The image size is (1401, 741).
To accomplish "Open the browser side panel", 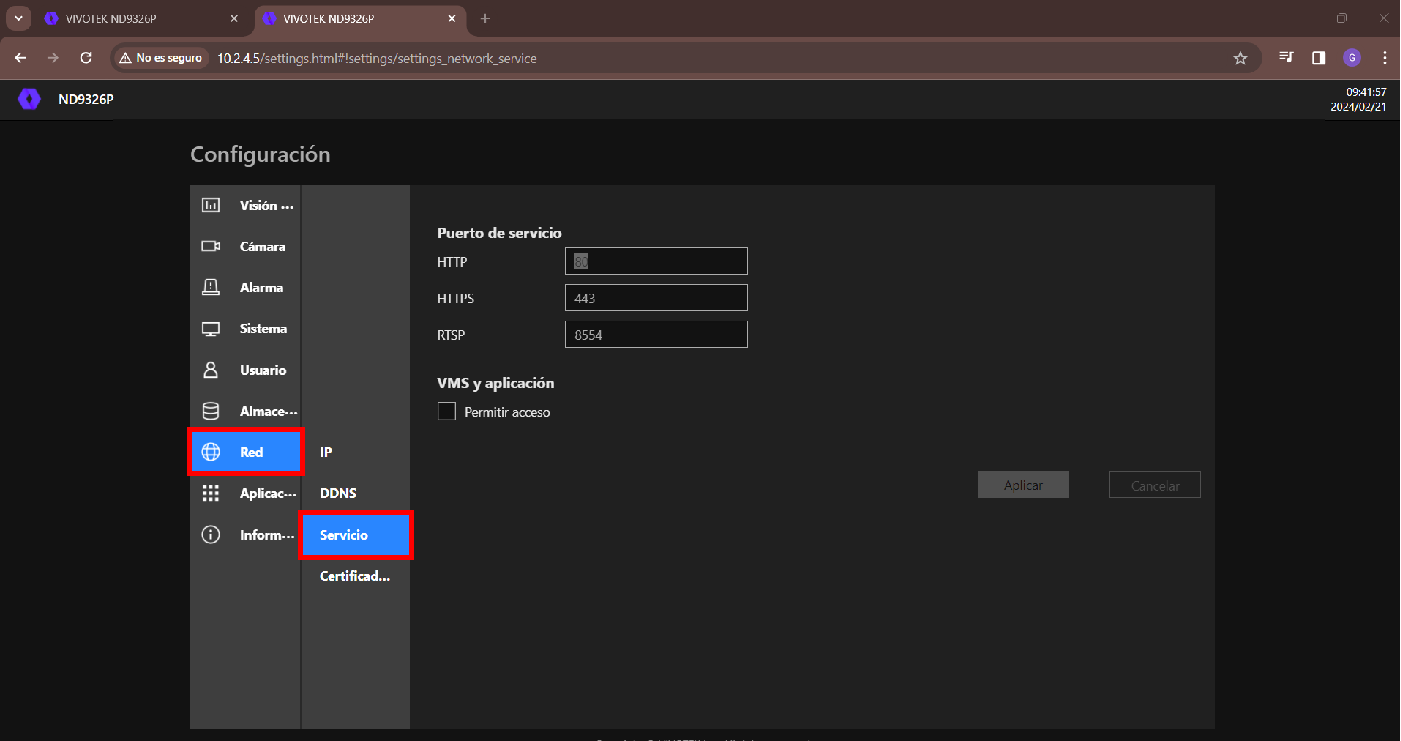I will point(1319,58).
